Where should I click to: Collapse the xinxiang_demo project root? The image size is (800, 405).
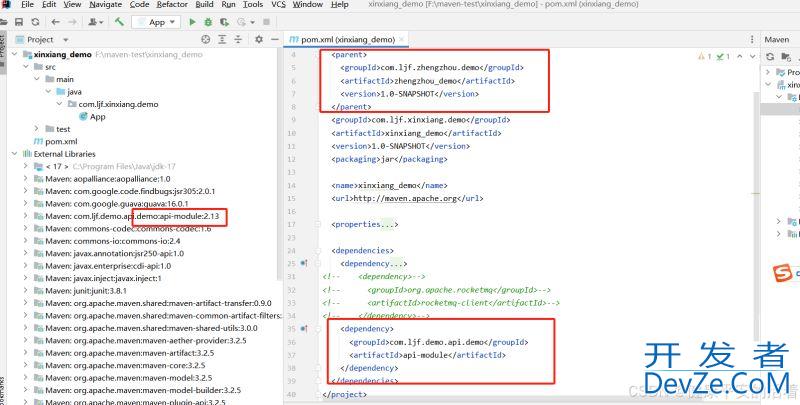15,54
